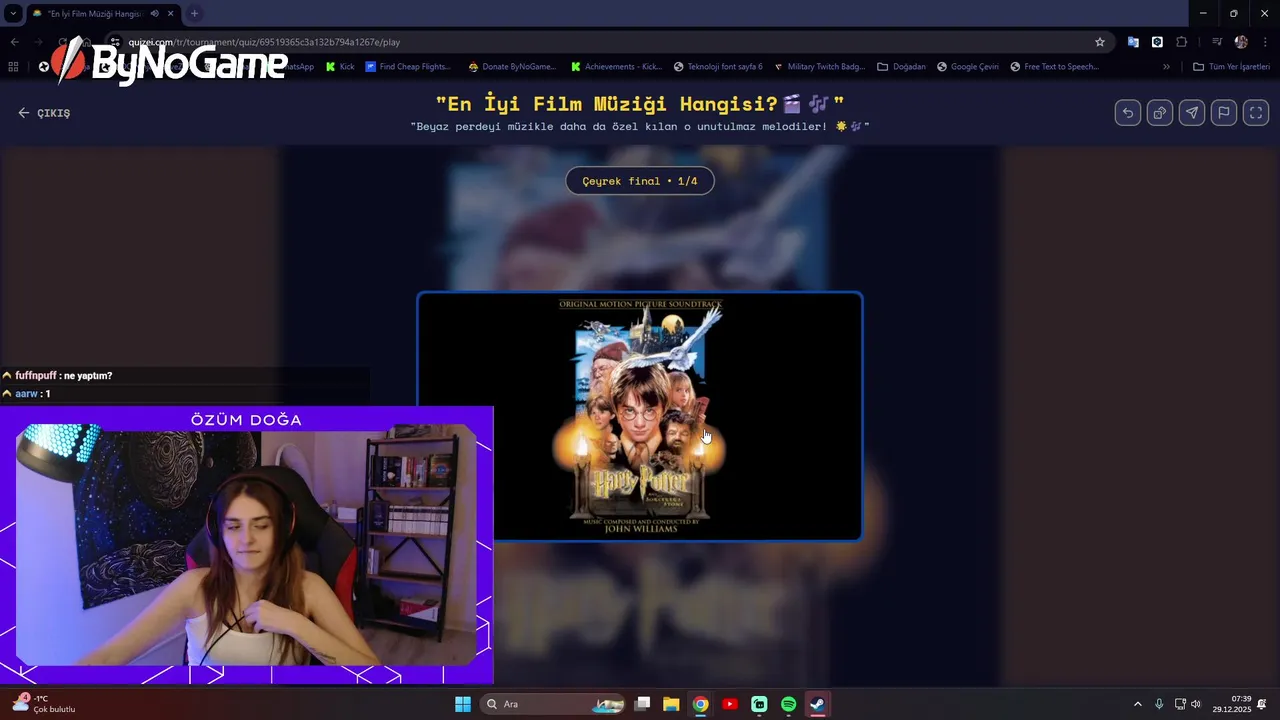1280x720 pixels.
Task: Open the Chrome three-dot menu
Action: (1265, 42)
